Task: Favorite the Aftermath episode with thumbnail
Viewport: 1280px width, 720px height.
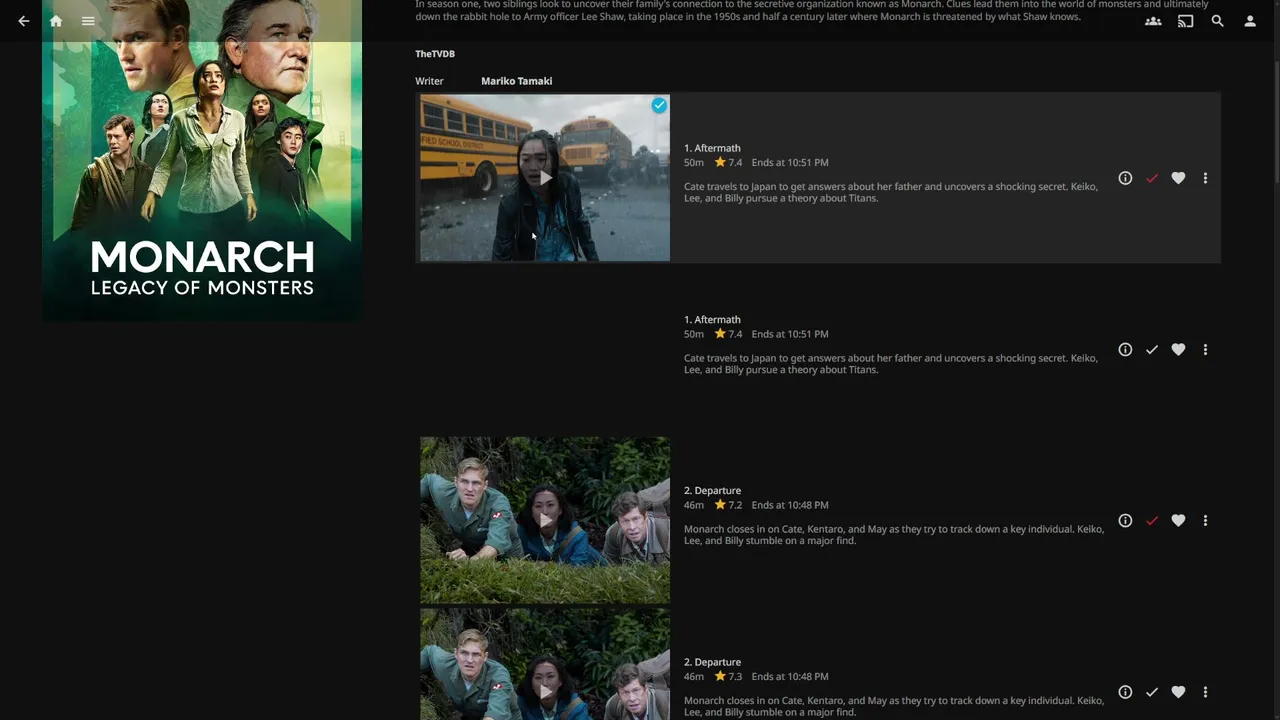Action: [x=1178, y=178]
